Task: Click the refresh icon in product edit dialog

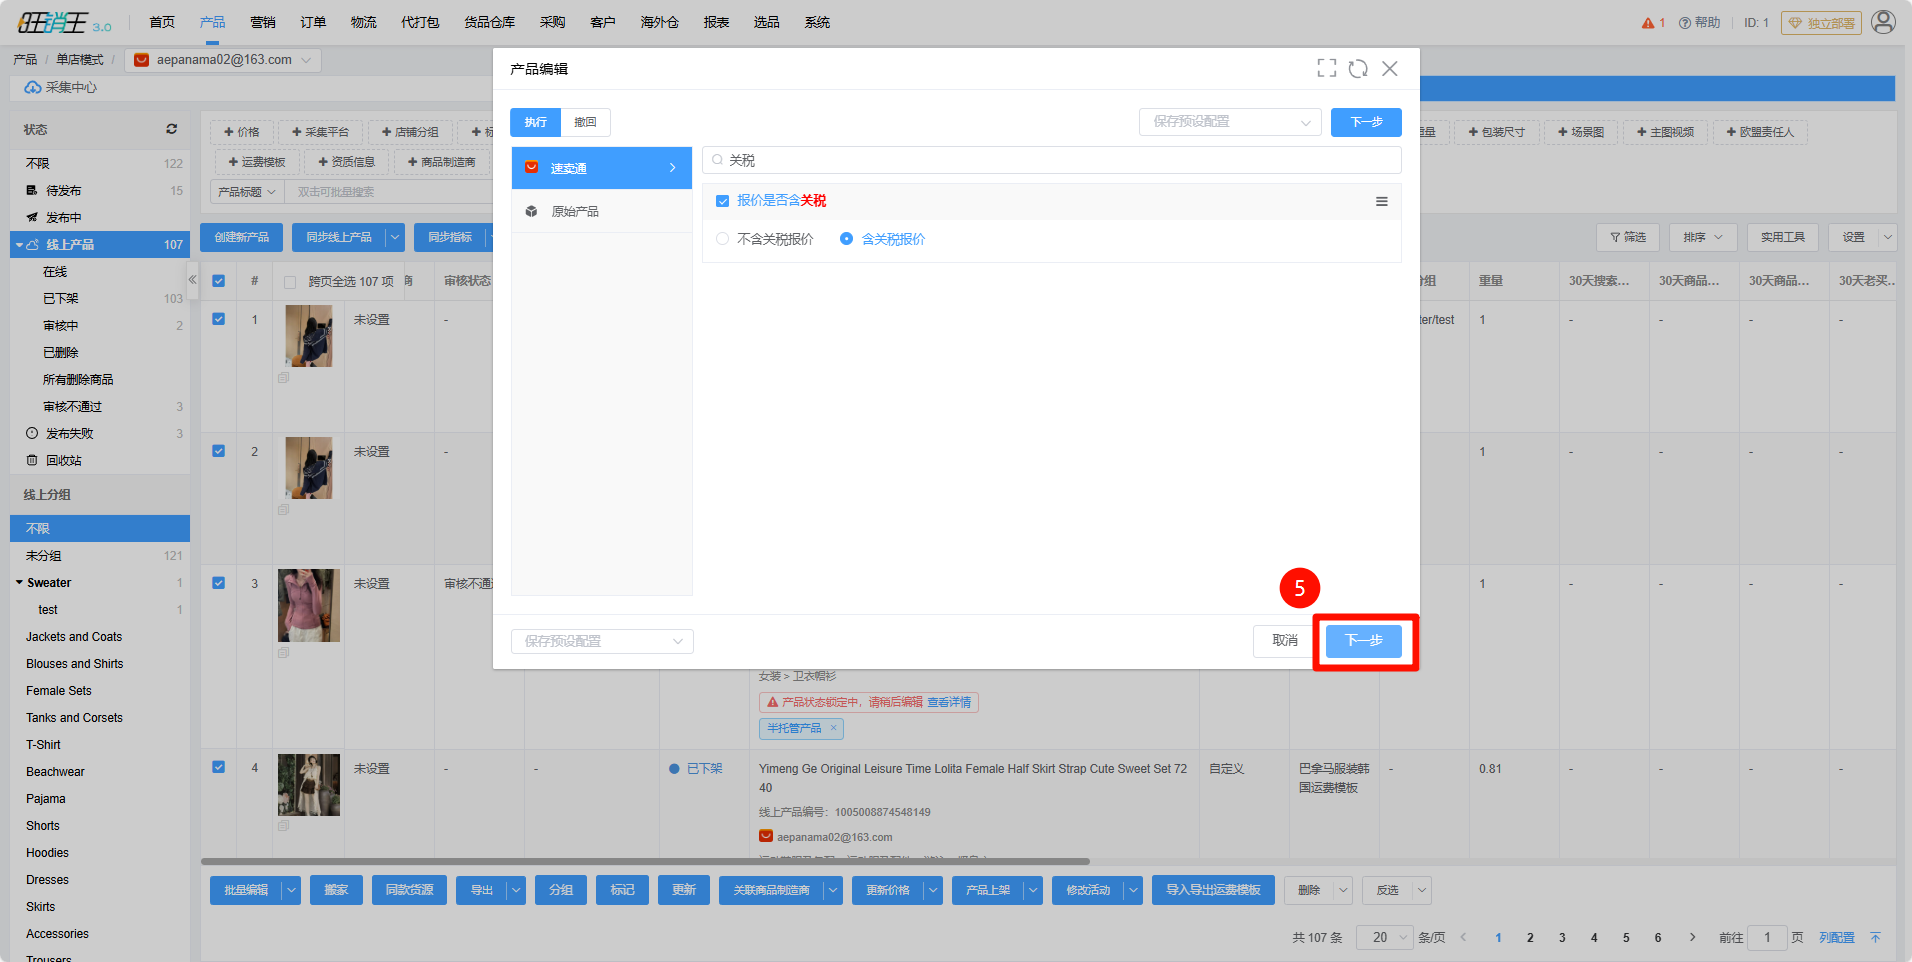Action: [1358, 68]
